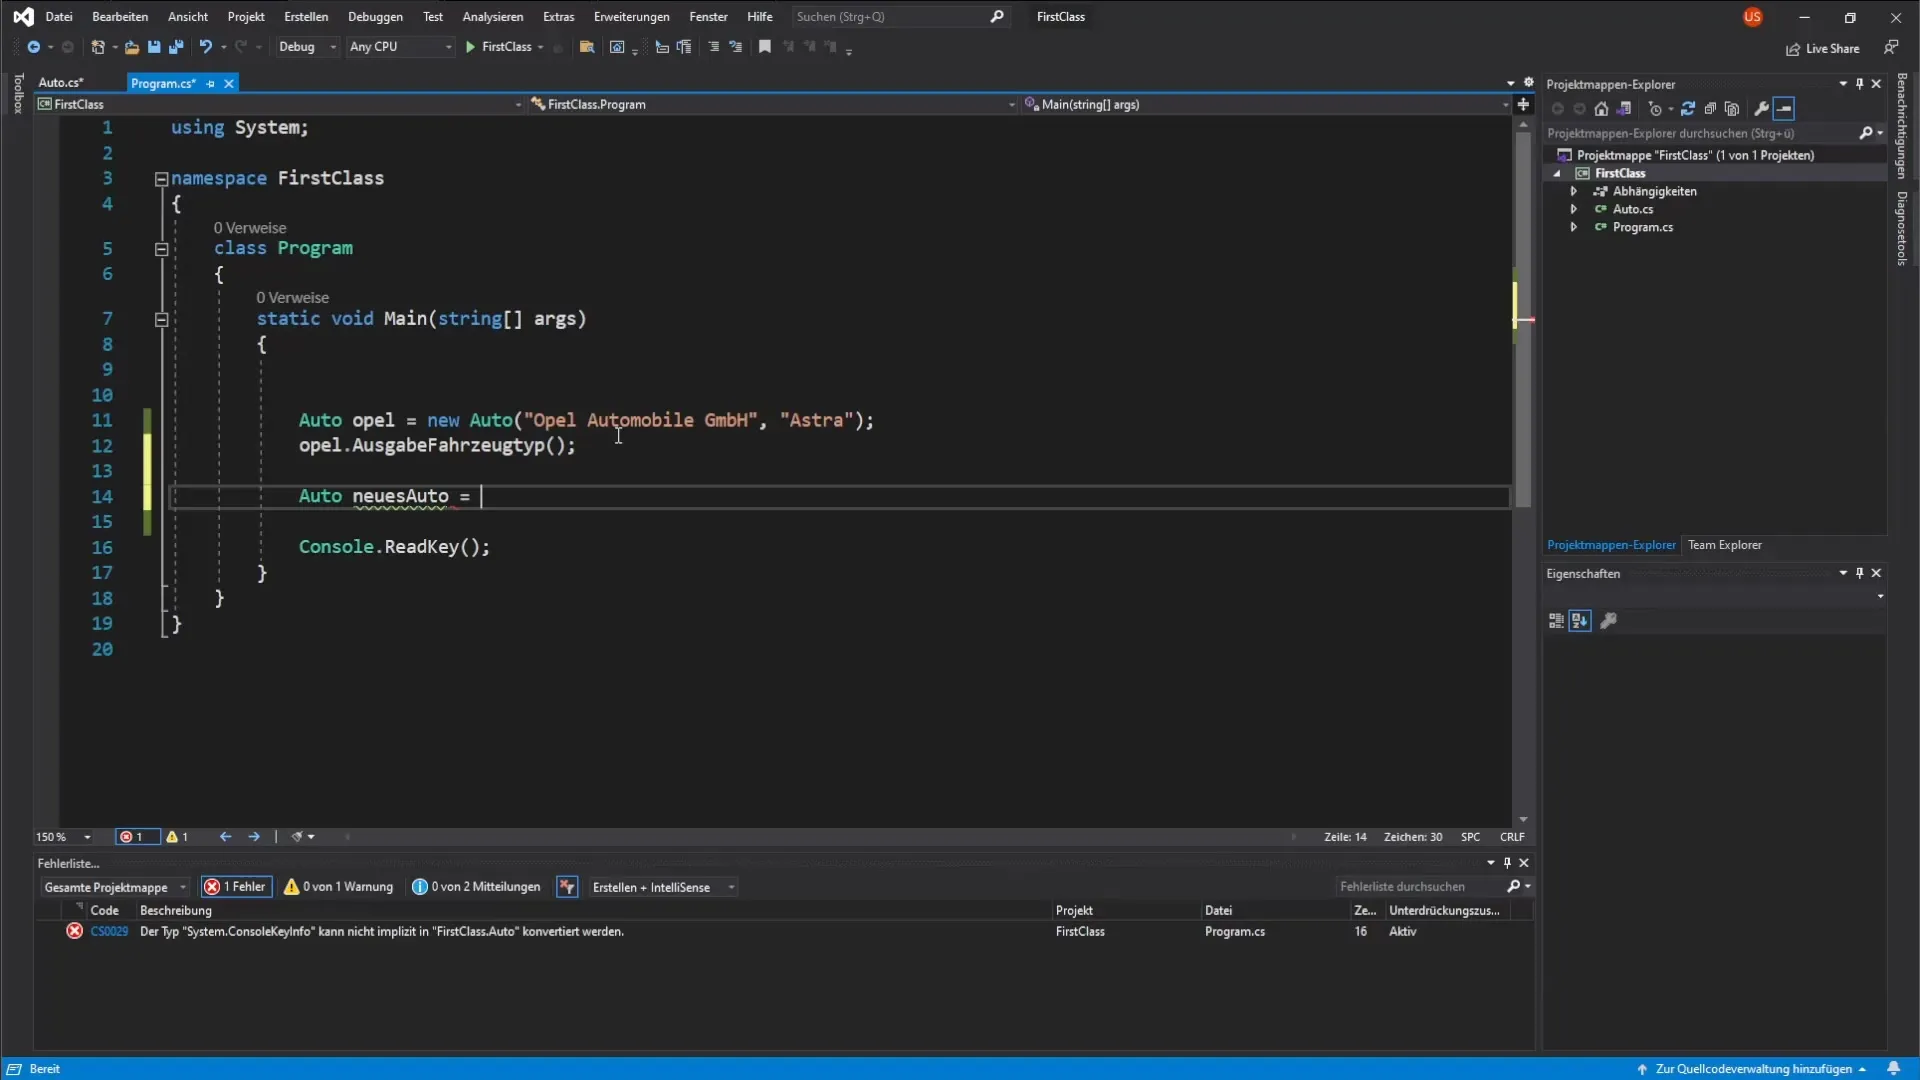Viewport: 1920px width, 1080px height.
Task: Expand the Auto.cs node in tree
Action: point(1574,209)
